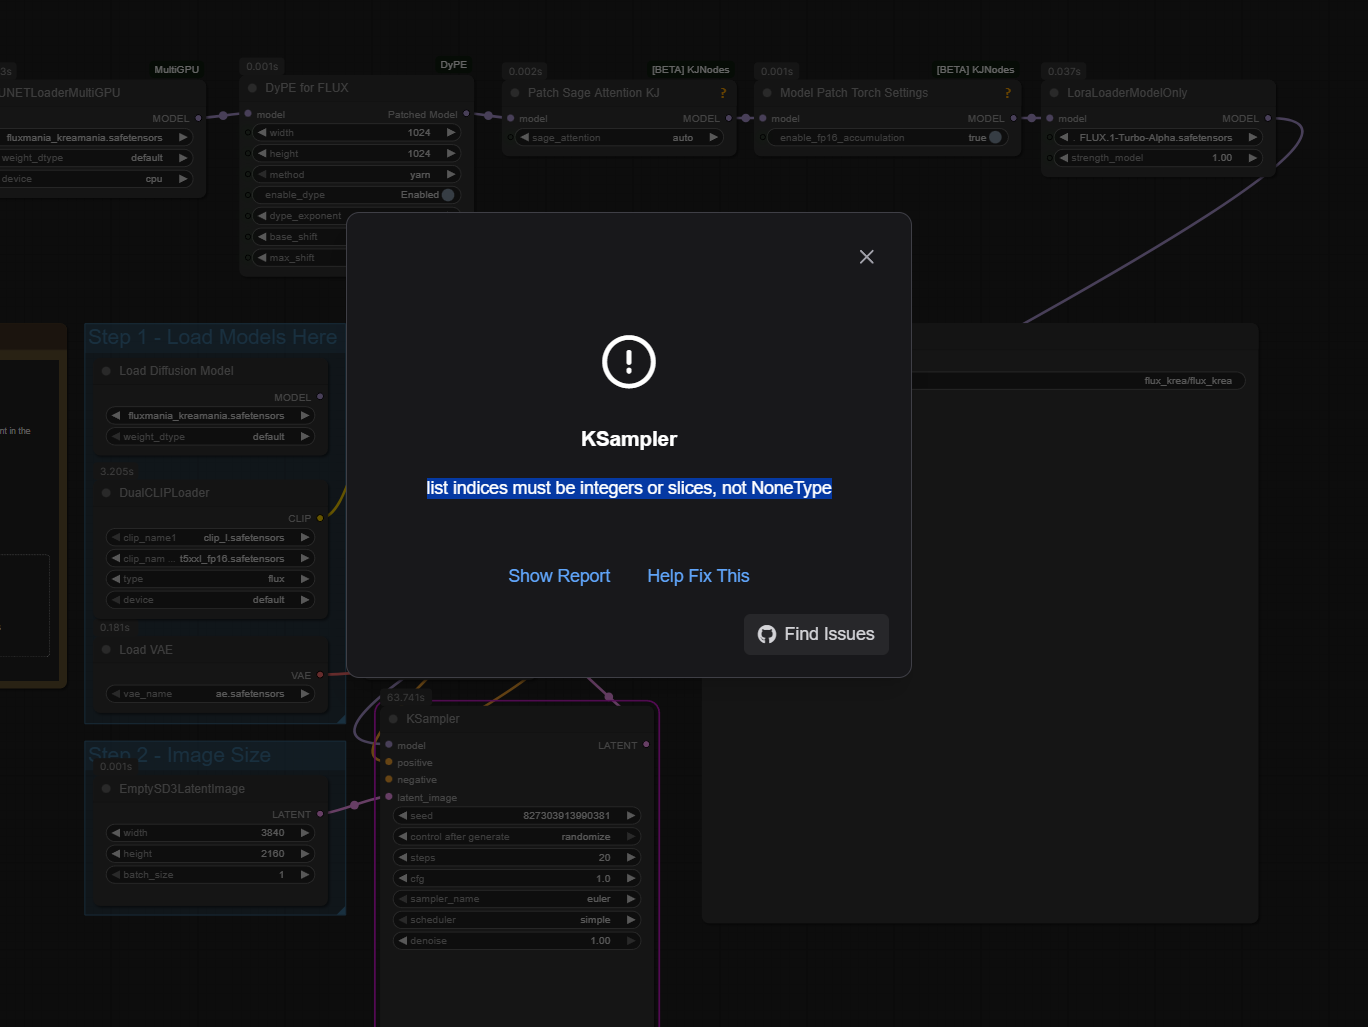
Task: Open clip_name1 dropdown showing clip_l.safetensors
Action: [x=210, y=538]
